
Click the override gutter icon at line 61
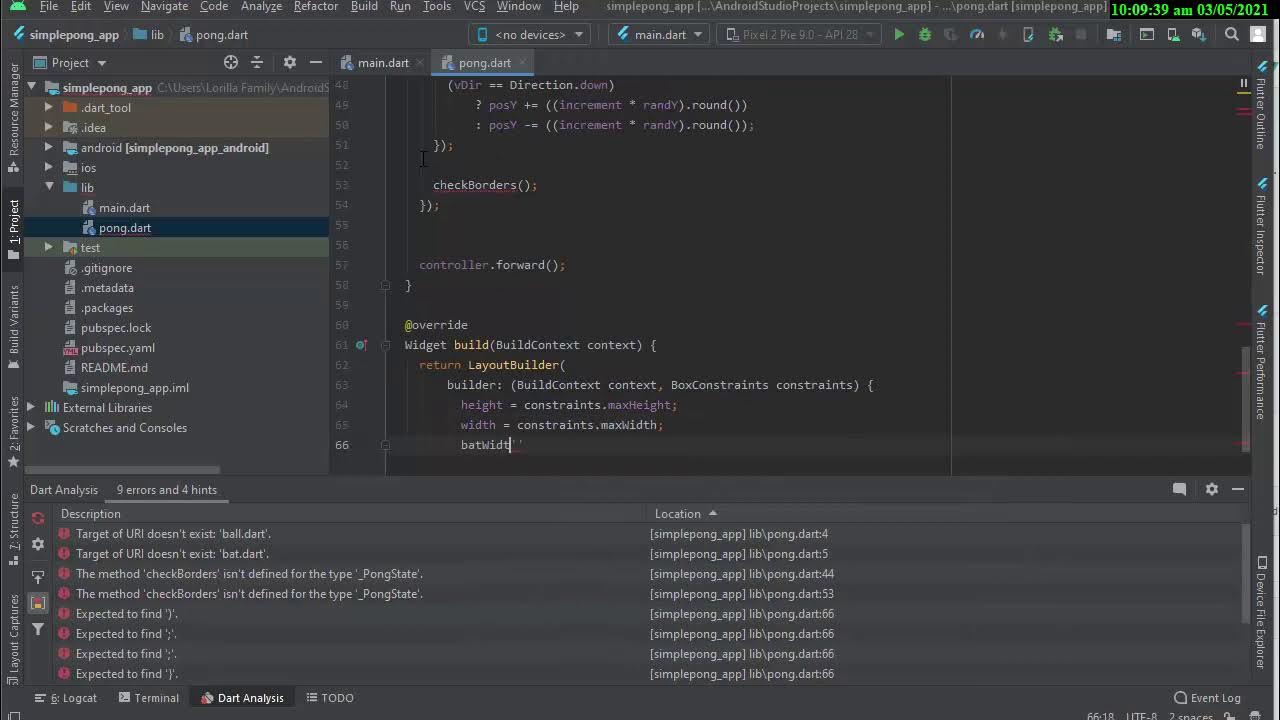pyautogui.click(x=361, y=345)
